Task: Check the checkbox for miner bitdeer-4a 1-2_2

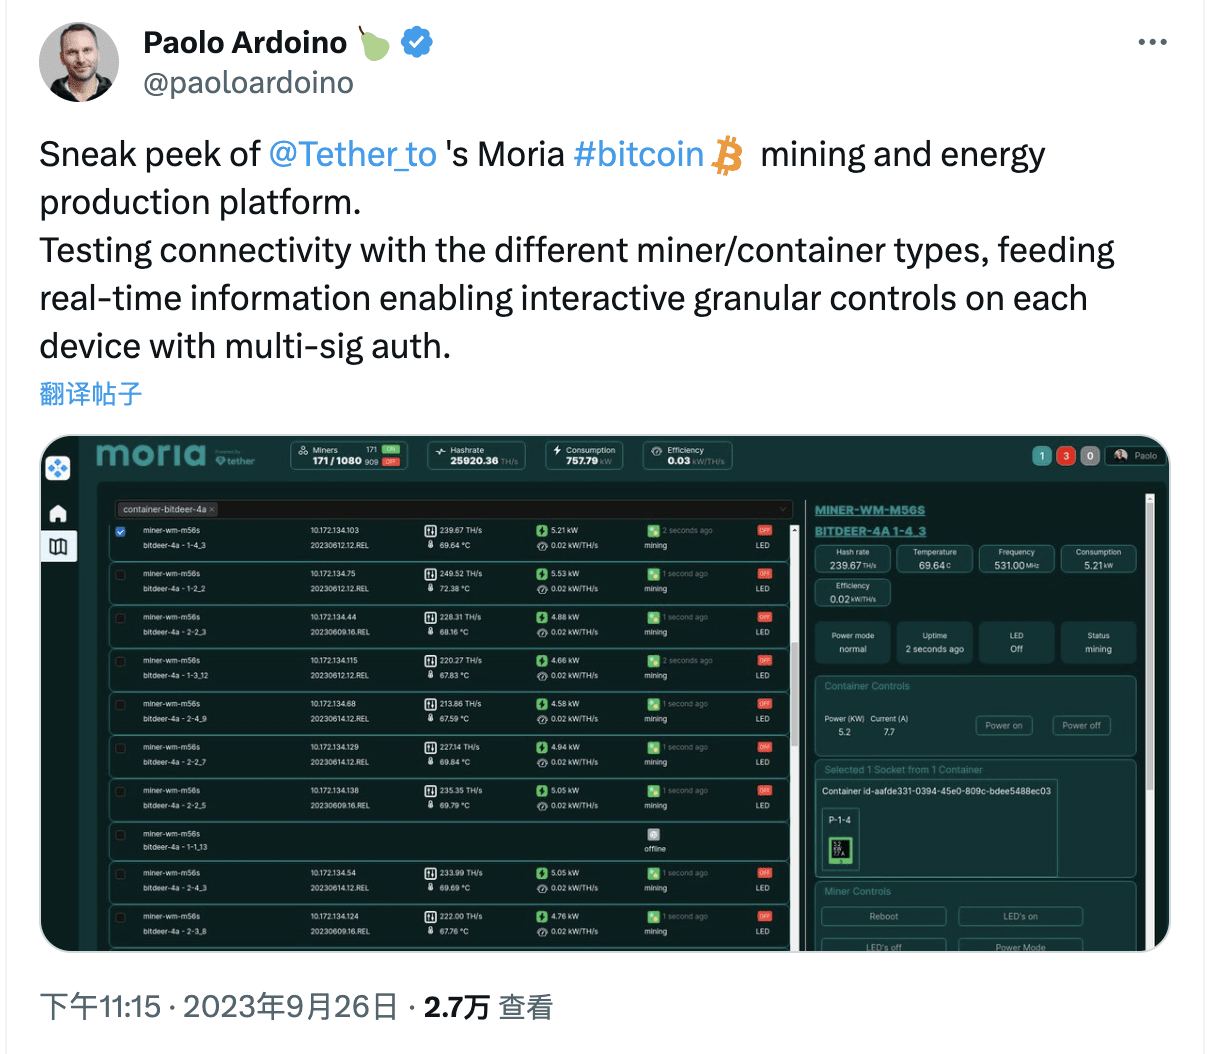Action: [x=121, y=575]
